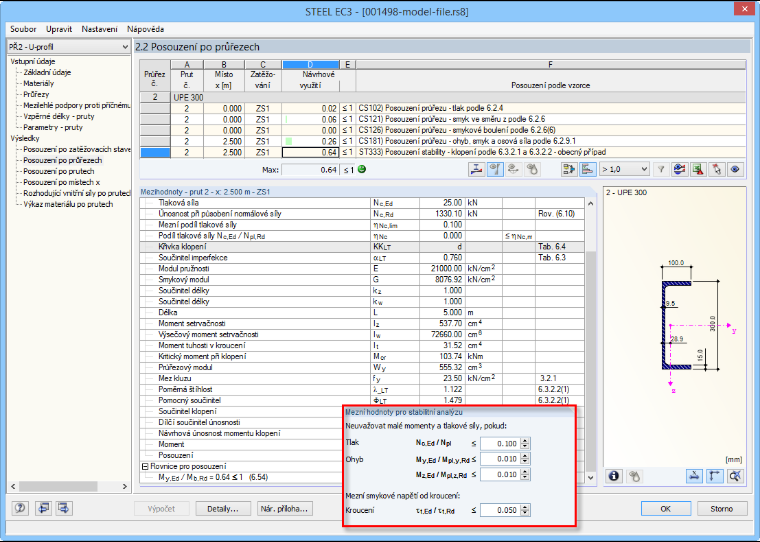Click the cross-section stress diagram icon

[477, 169]
